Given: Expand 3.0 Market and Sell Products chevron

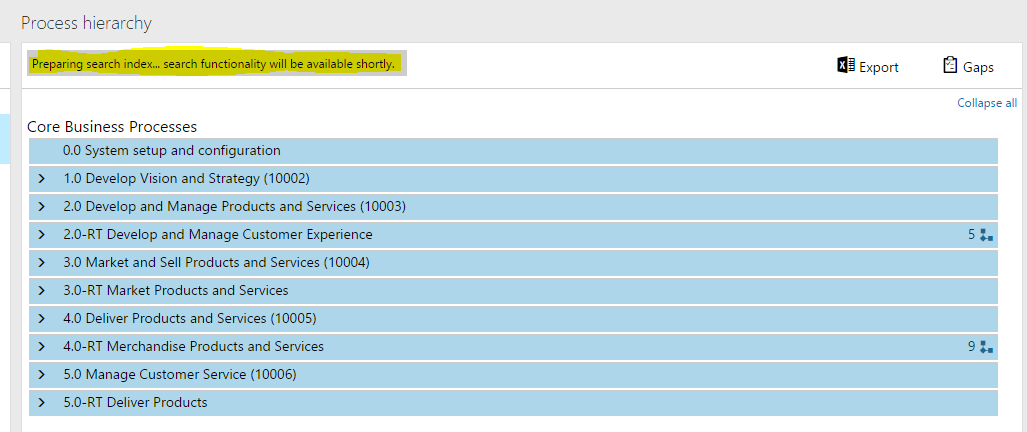Looking at the screenshot, I should coord(41,263).
